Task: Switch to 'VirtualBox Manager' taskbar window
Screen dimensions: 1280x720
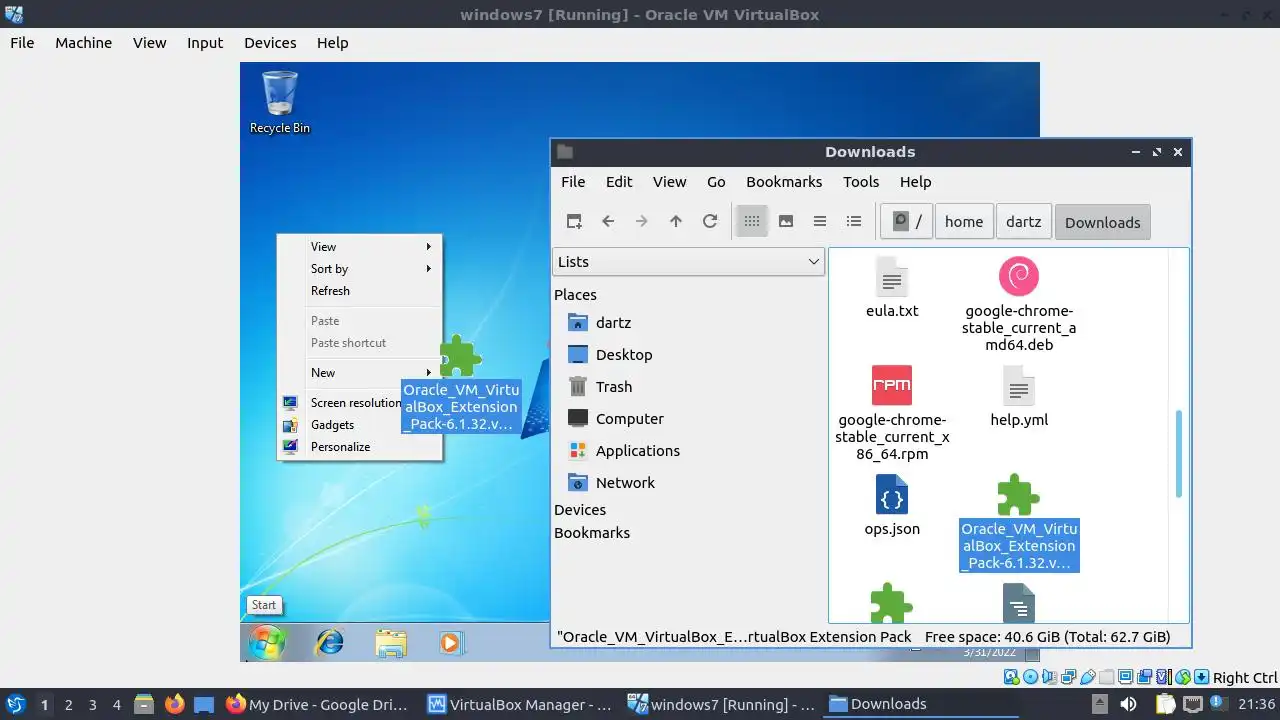Action: [x=520, y=704]
